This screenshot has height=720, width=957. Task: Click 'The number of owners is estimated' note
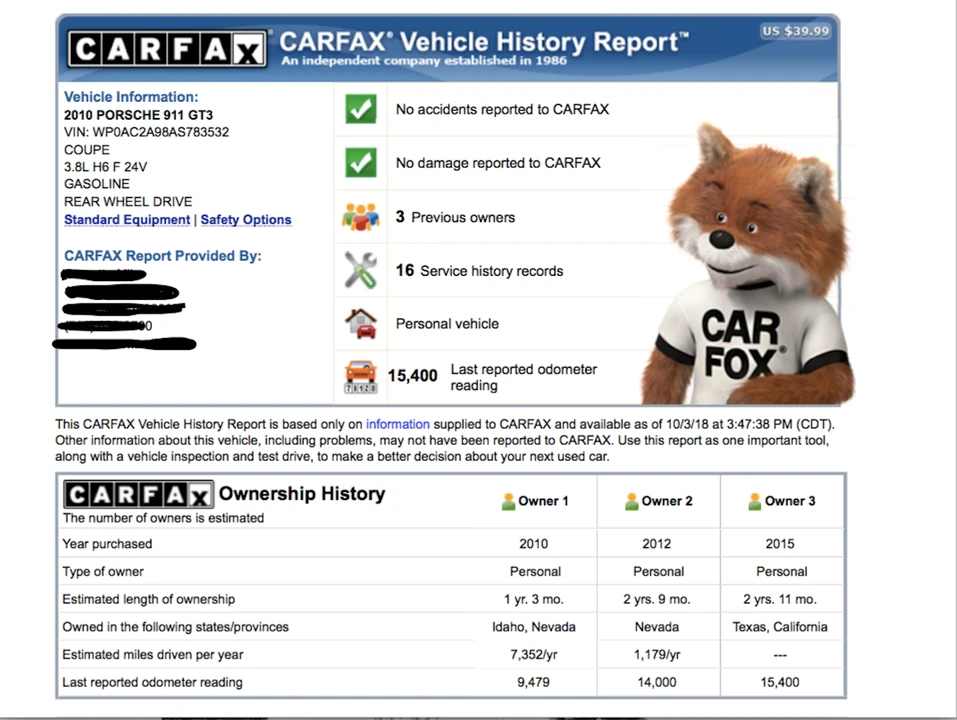164,518
